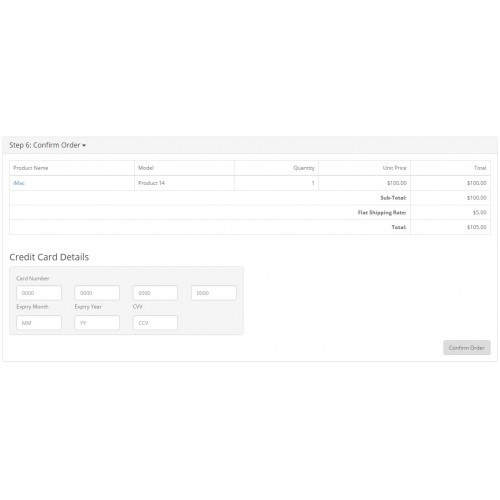The width and height of the screenshot is (500, 500).
Task: Click the Credit Card Details heading
Action: (49, 257)
